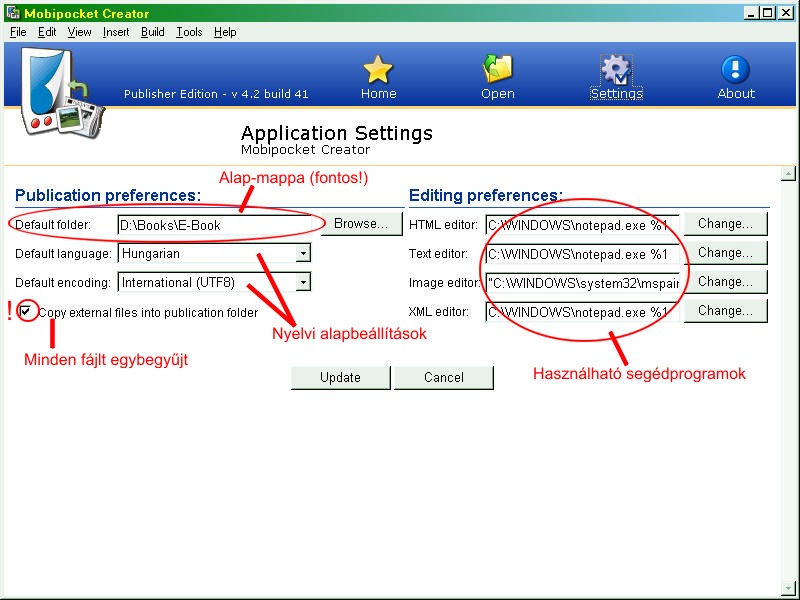Click the scrollbar up arrow
Image resolution: width=800 pixels, height=600 pixels.
[x=788, y=174]
